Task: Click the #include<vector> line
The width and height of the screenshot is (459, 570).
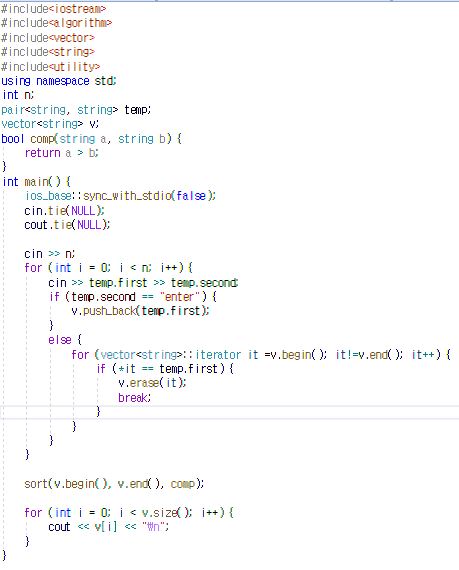Action: 48,37
